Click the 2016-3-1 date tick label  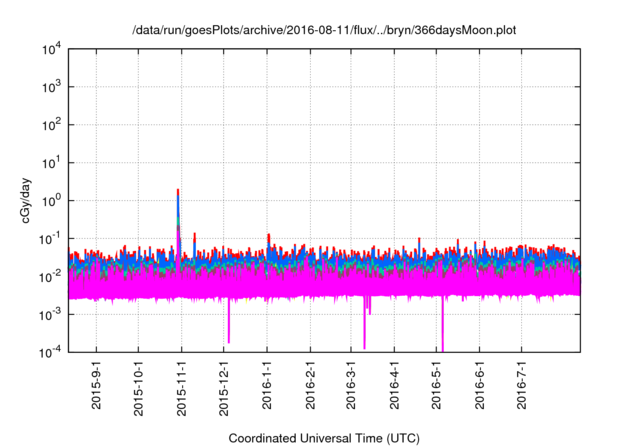pyautogui.click(x=350, y=387)
